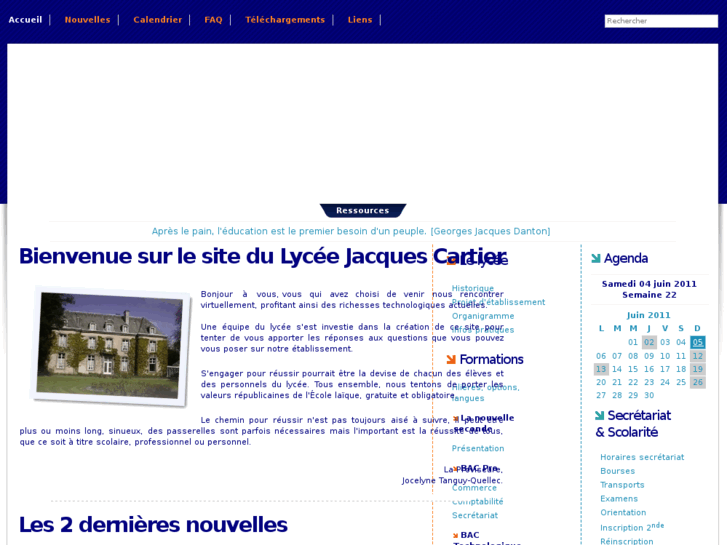
Task: Open the Orientation link
Action: pyautogui.click(x=623, y=513)
